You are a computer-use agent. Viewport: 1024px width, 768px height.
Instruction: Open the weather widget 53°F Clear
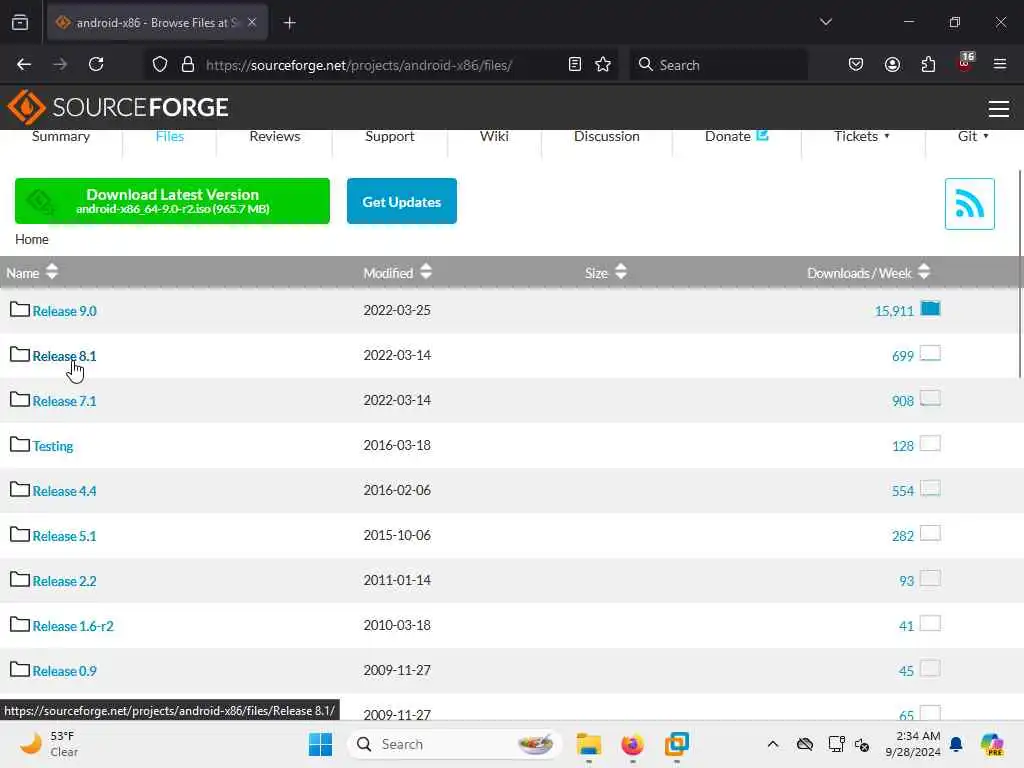coord(49,744)
